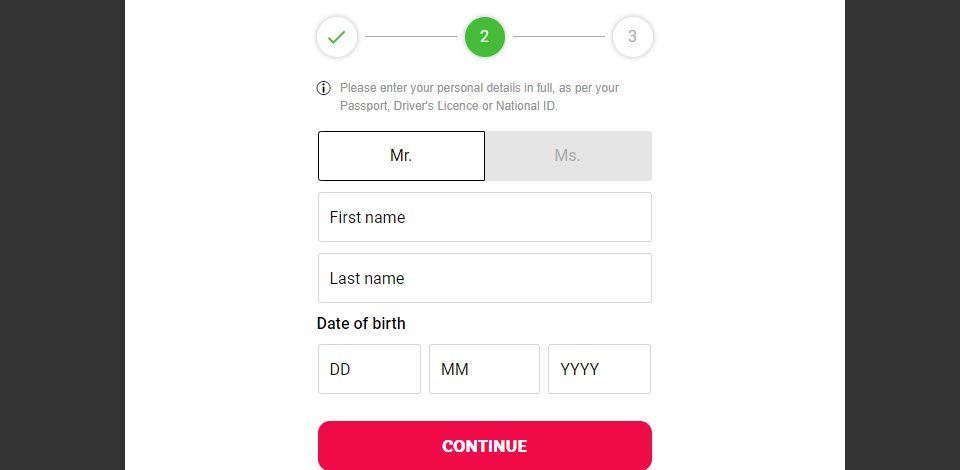Click the grey step 3 circle
This screenshot has height=470, width=960.
point(632,37)
